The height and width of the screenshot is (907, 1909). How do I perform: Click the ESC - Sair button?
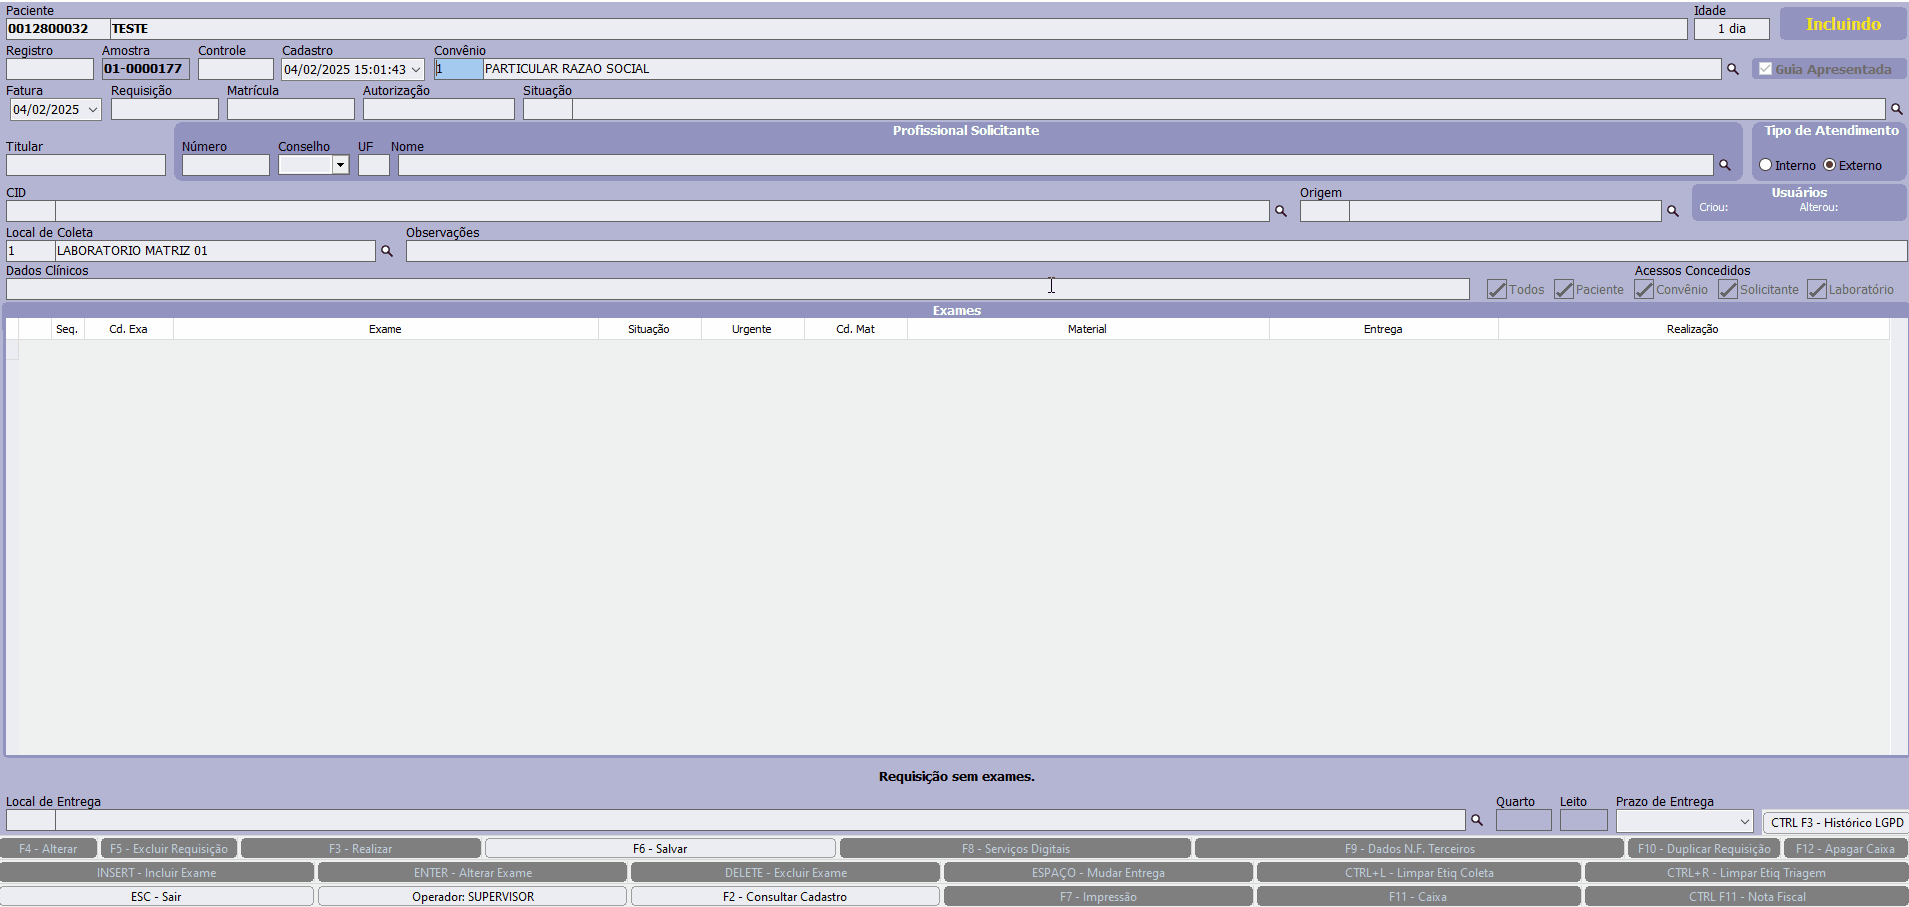156,896
